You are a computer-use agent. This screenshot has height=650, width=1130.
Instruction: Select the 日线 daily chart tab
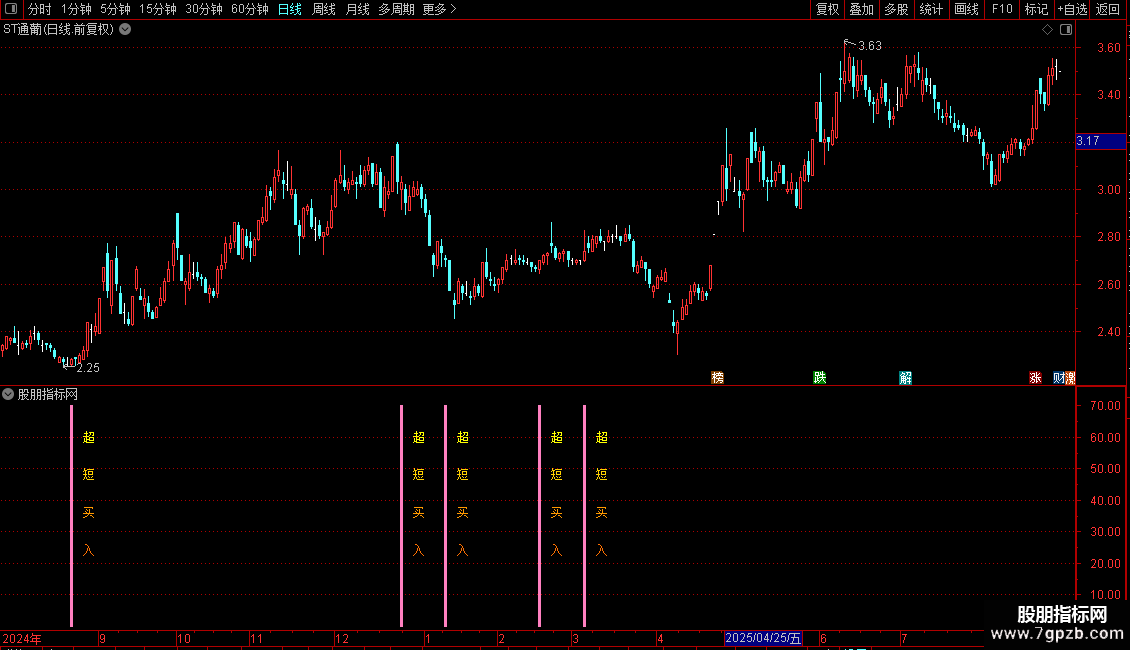coord(290,9)
